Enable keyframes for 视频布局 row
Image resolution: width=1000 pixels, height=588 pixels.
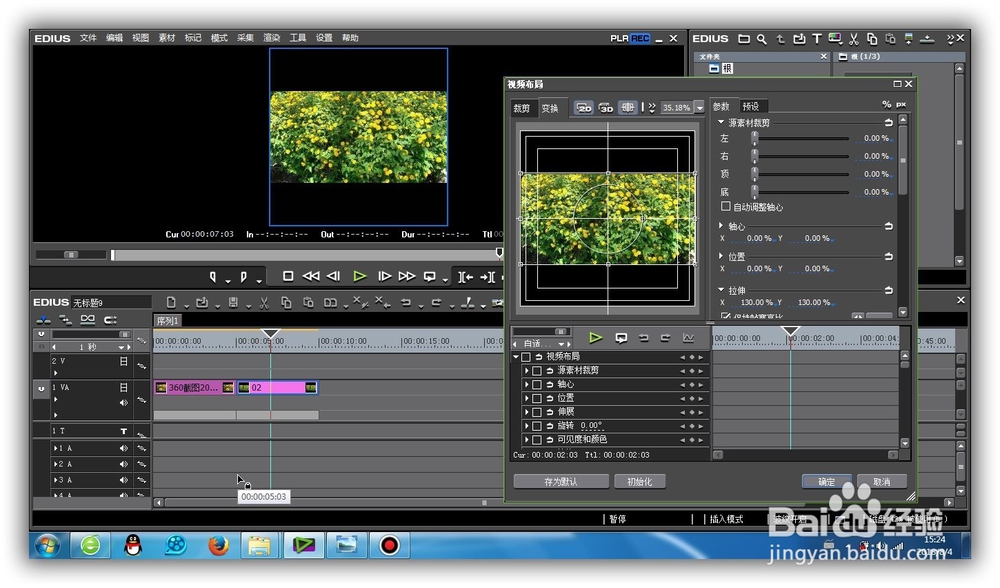[x=526, y=356]
